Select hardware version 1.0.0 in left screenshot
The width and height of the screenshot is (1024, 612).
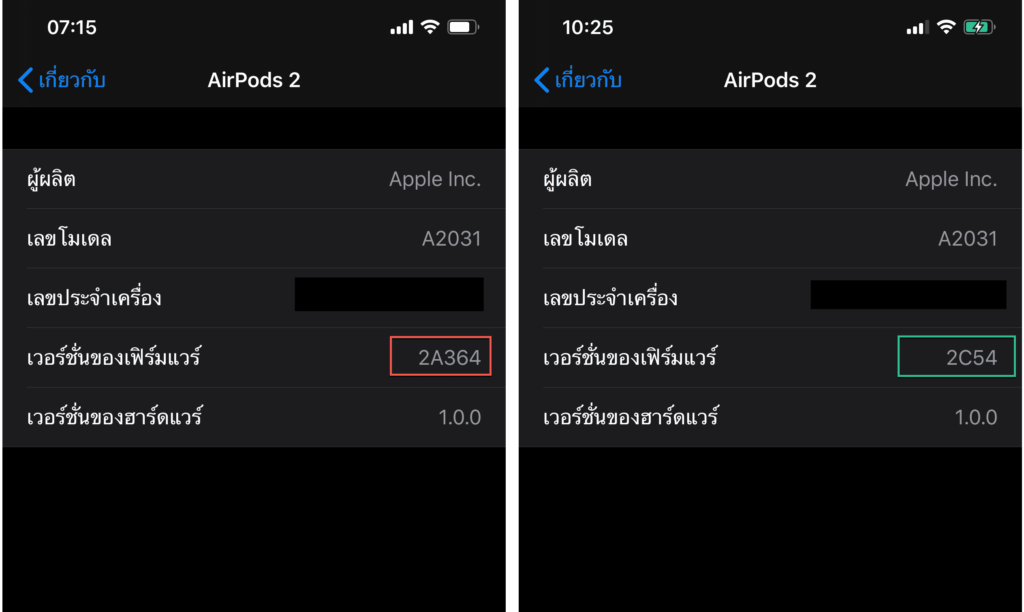[x=460, y=417]
